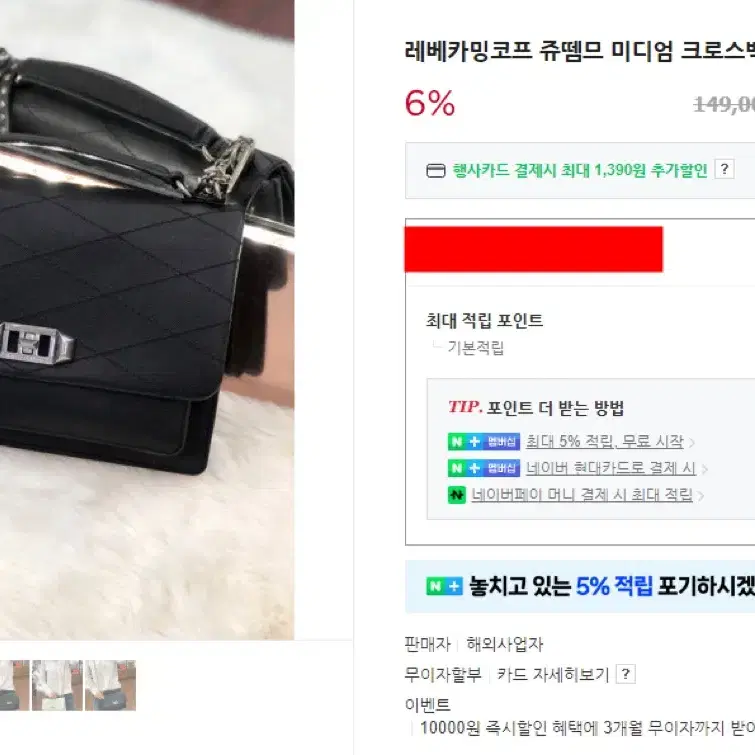This screenshot has width=755, height=755.
Task: Open link 네이버페이 머니 결제 시 최대 적립
Action: coord(582,495)
